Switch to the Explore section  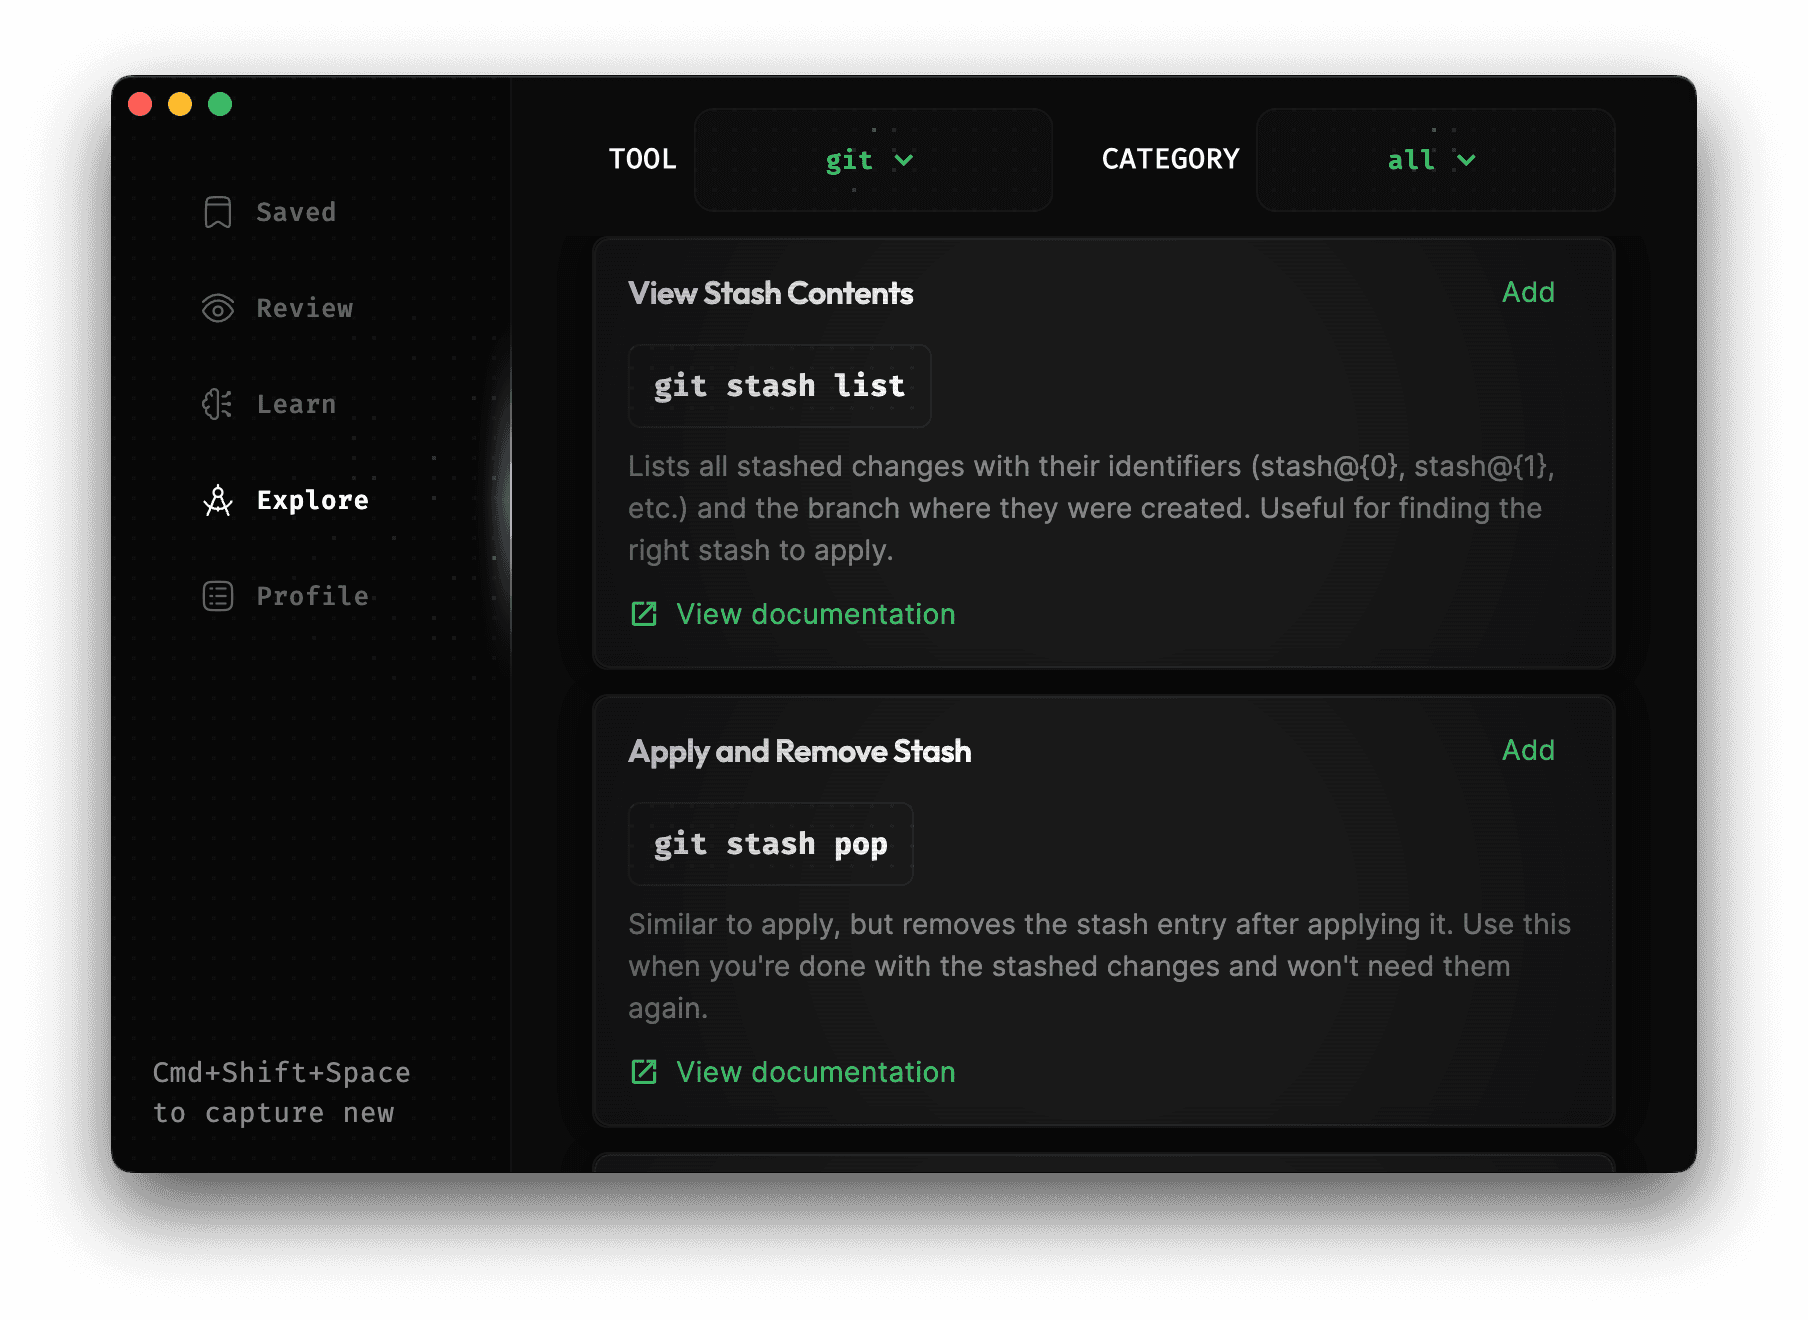tap(312, 500)
